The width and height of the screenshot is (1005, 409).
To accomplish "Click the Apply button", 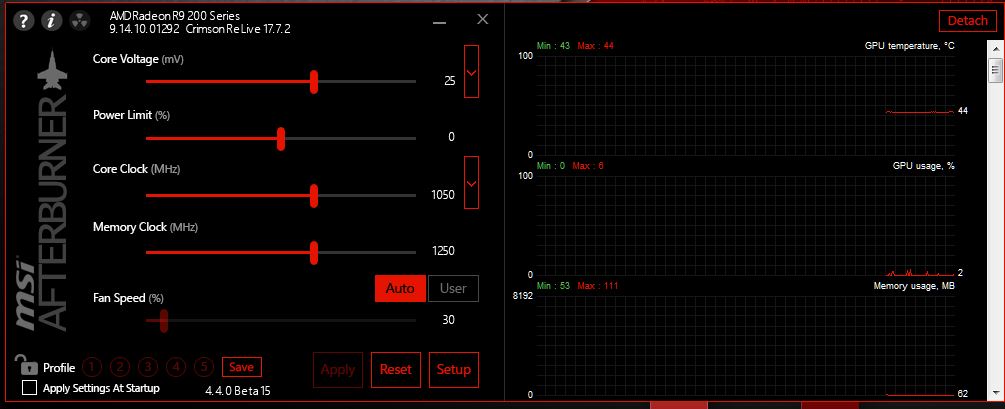I will (x=338, y=370).
